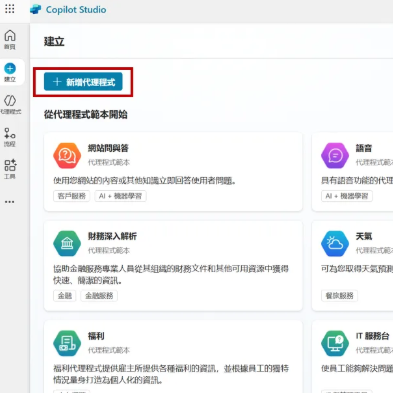This screenshot has width=393, height=393.
Task: Click the Copilot Studio logo icon
Action: click(36, 10)
